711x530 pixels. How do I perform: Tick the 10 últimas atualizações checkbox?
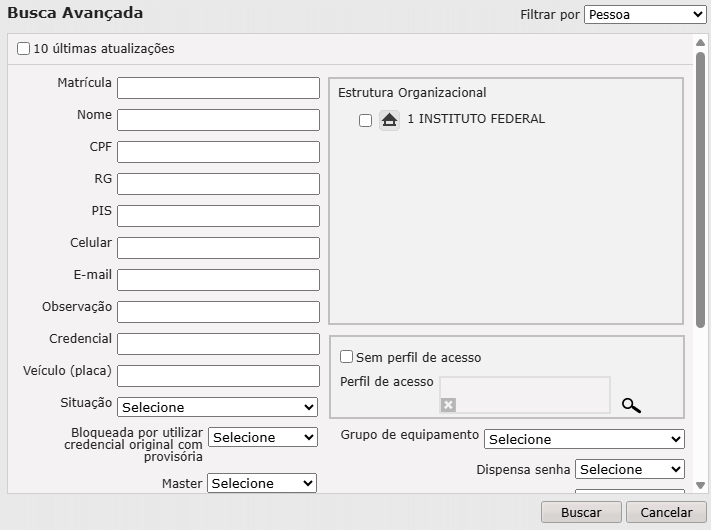pyautogui.click(x=24, y=49)
